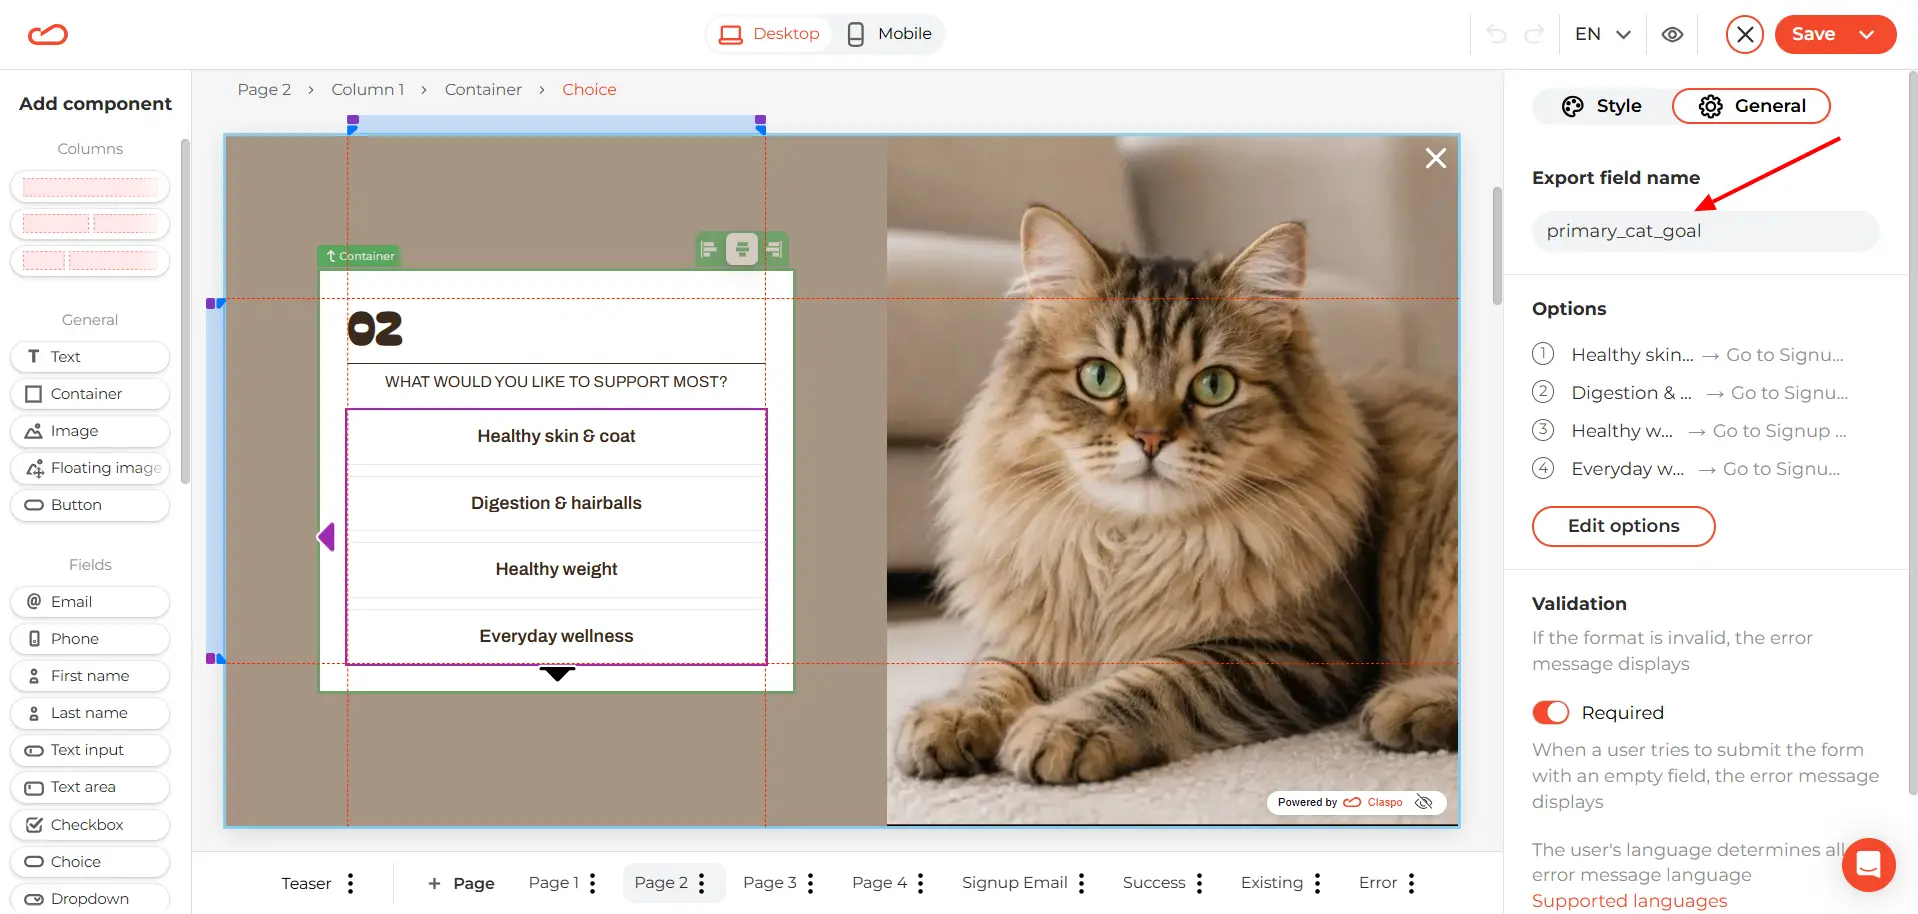The width and height of the screenshot is (1918, 914).
Task: Add a two equal columns layout
Action: (90, 224)
